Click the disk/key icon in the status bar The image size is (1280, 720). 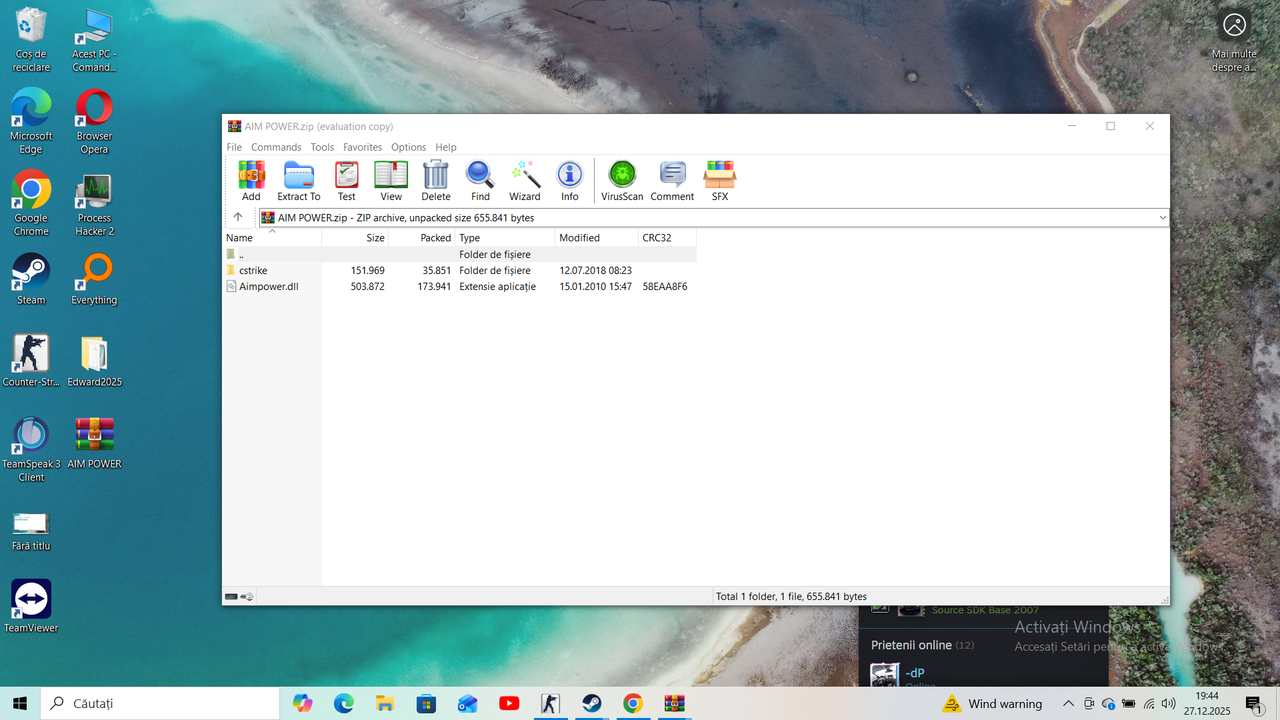click(239, 597)
